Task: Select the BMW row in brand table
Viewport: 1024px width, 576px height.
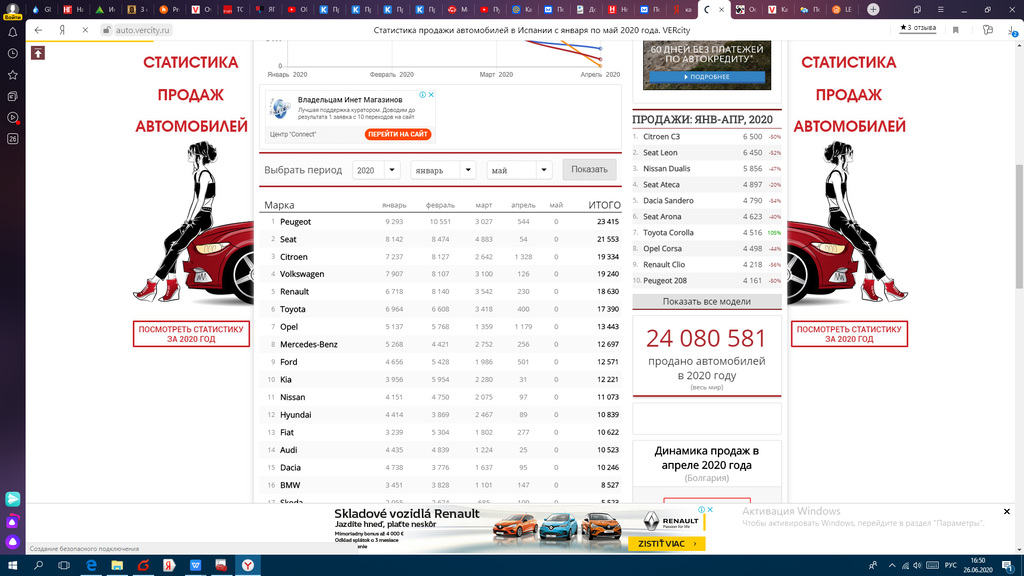Action: tap(440, 485)
